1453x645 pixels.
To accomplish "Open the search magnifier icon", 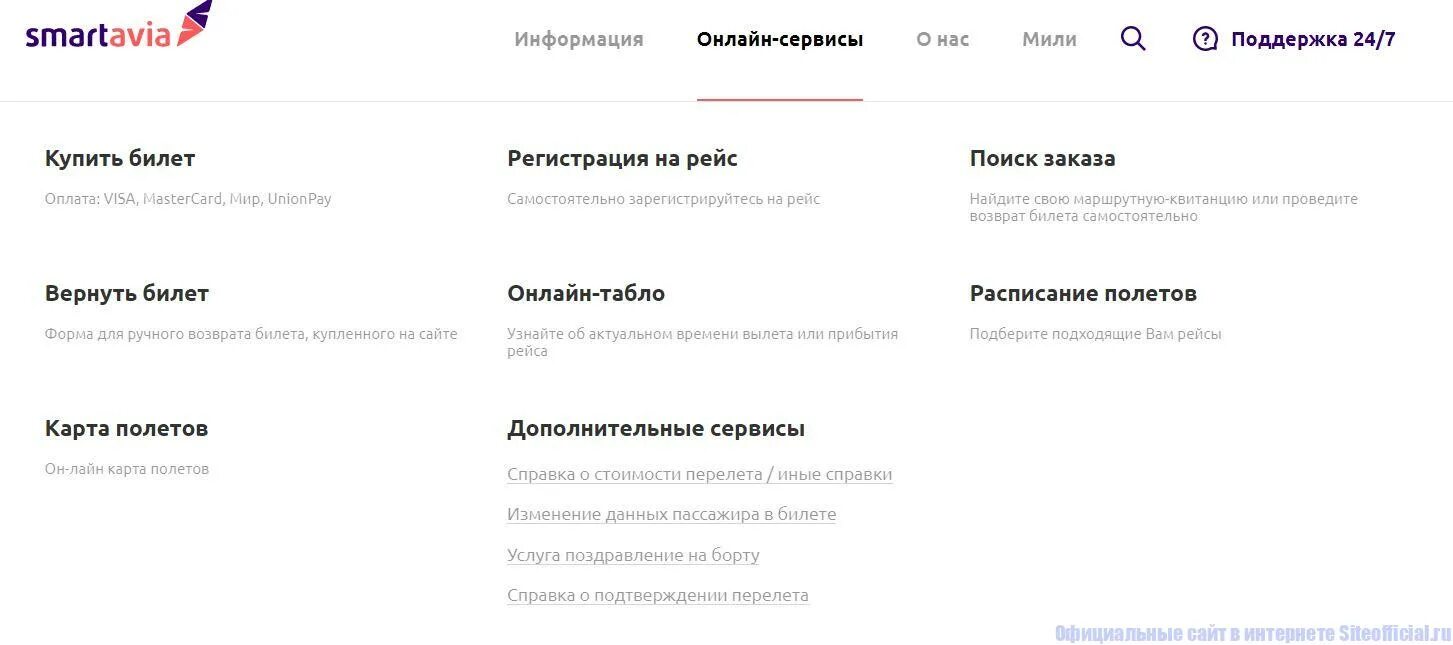I will 1133,39.
